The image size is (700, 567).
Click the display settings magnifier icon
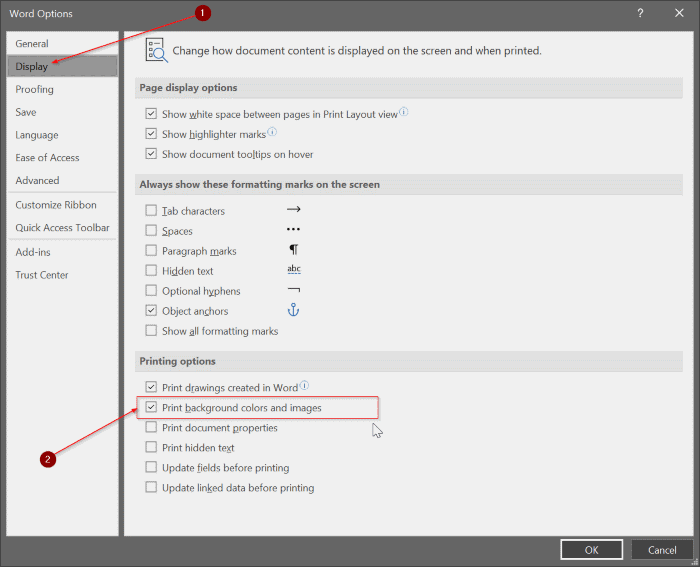(x=157, y=50)
